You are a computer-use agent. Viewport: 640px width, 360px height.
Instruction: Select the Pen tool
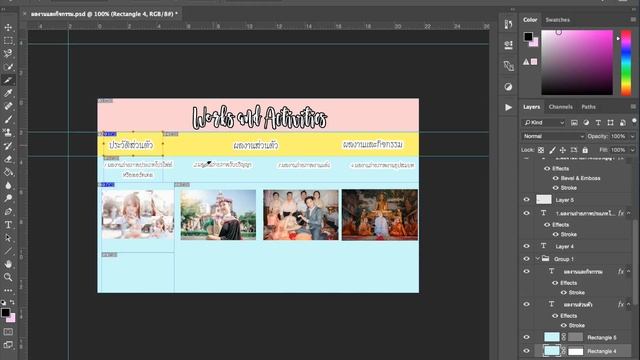tap(8, 211)
